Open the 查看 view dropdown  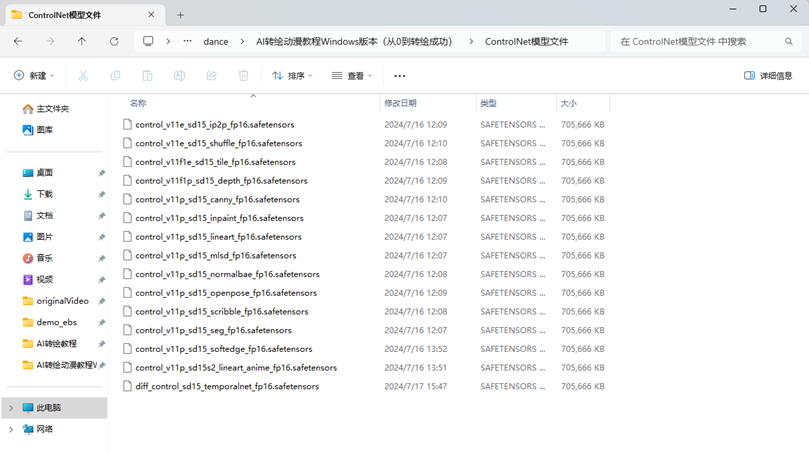coord(352,76)
